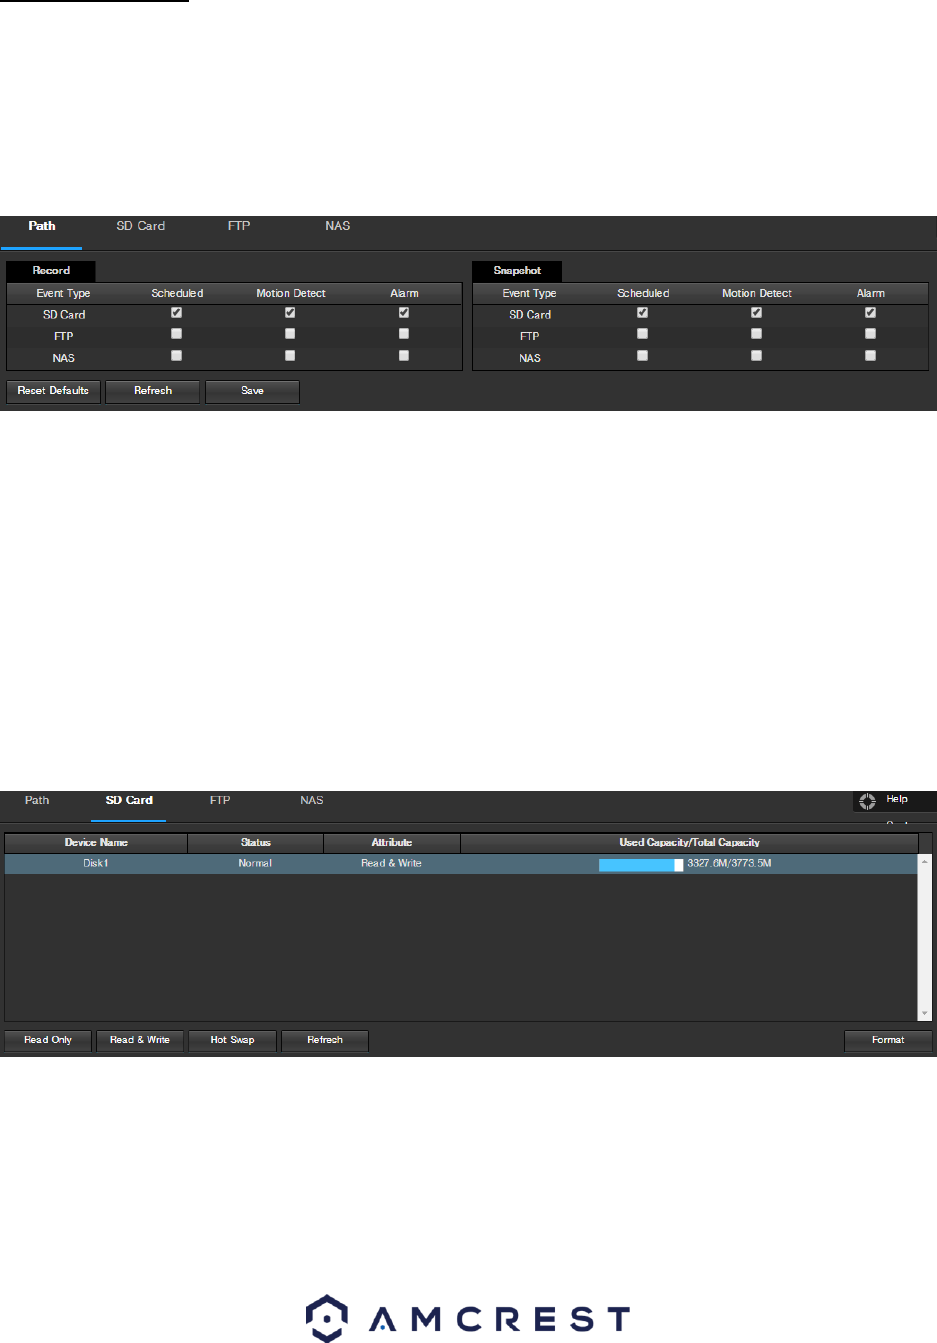This screenshot has width=937, height=1343.
Task: Click the Amcrest logo
Action: [x=468, y=1318]
